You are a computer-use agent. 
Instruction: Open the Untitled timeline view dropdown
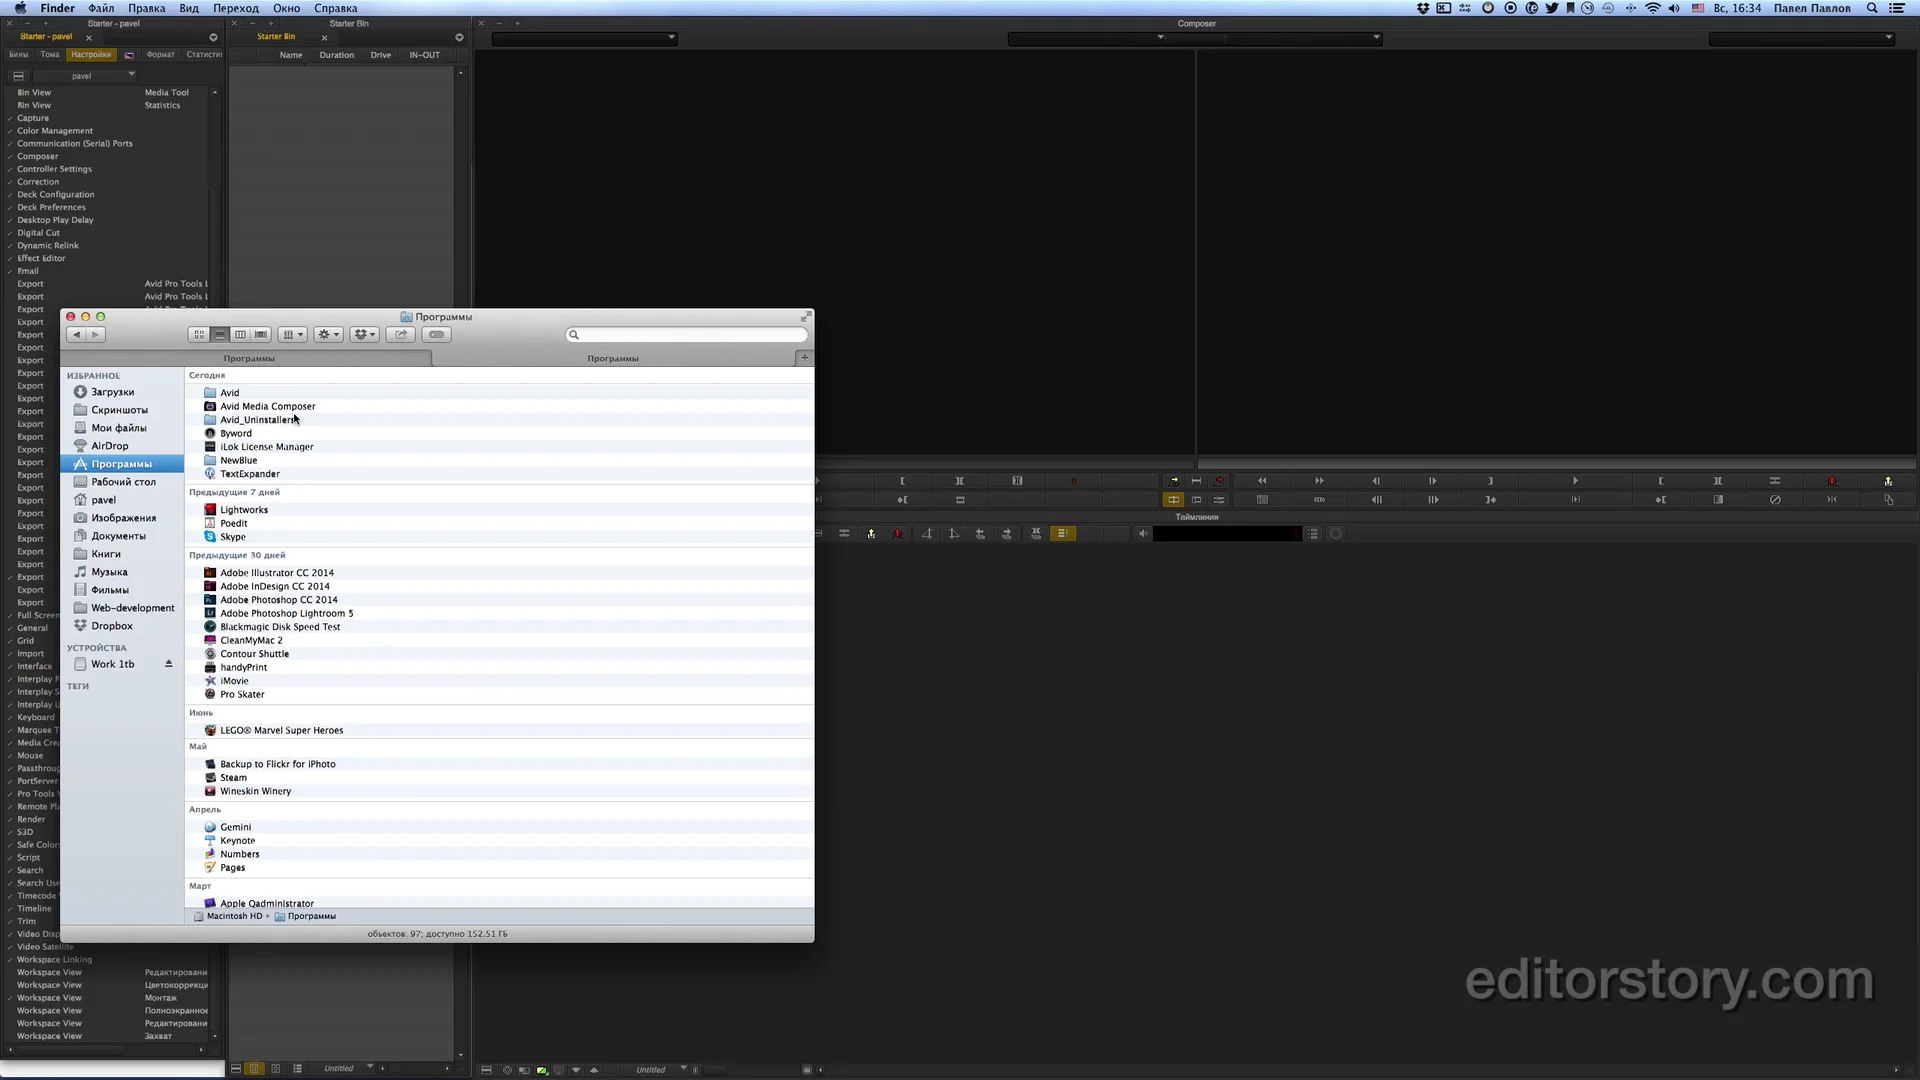click(x=655, y=1070)
